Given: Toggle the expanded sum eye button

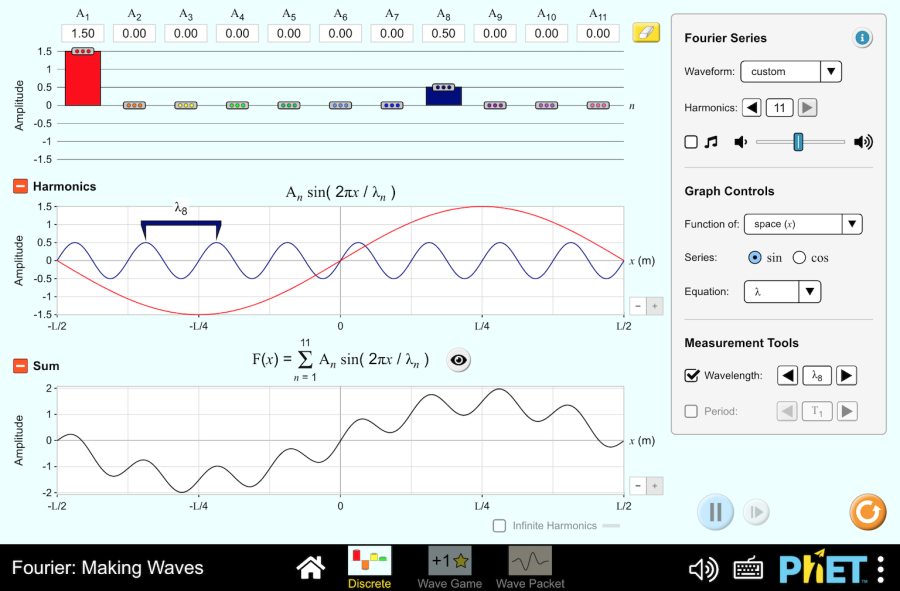Looking at the screenshot, I should pyautogui.click(x=458, y=361).
